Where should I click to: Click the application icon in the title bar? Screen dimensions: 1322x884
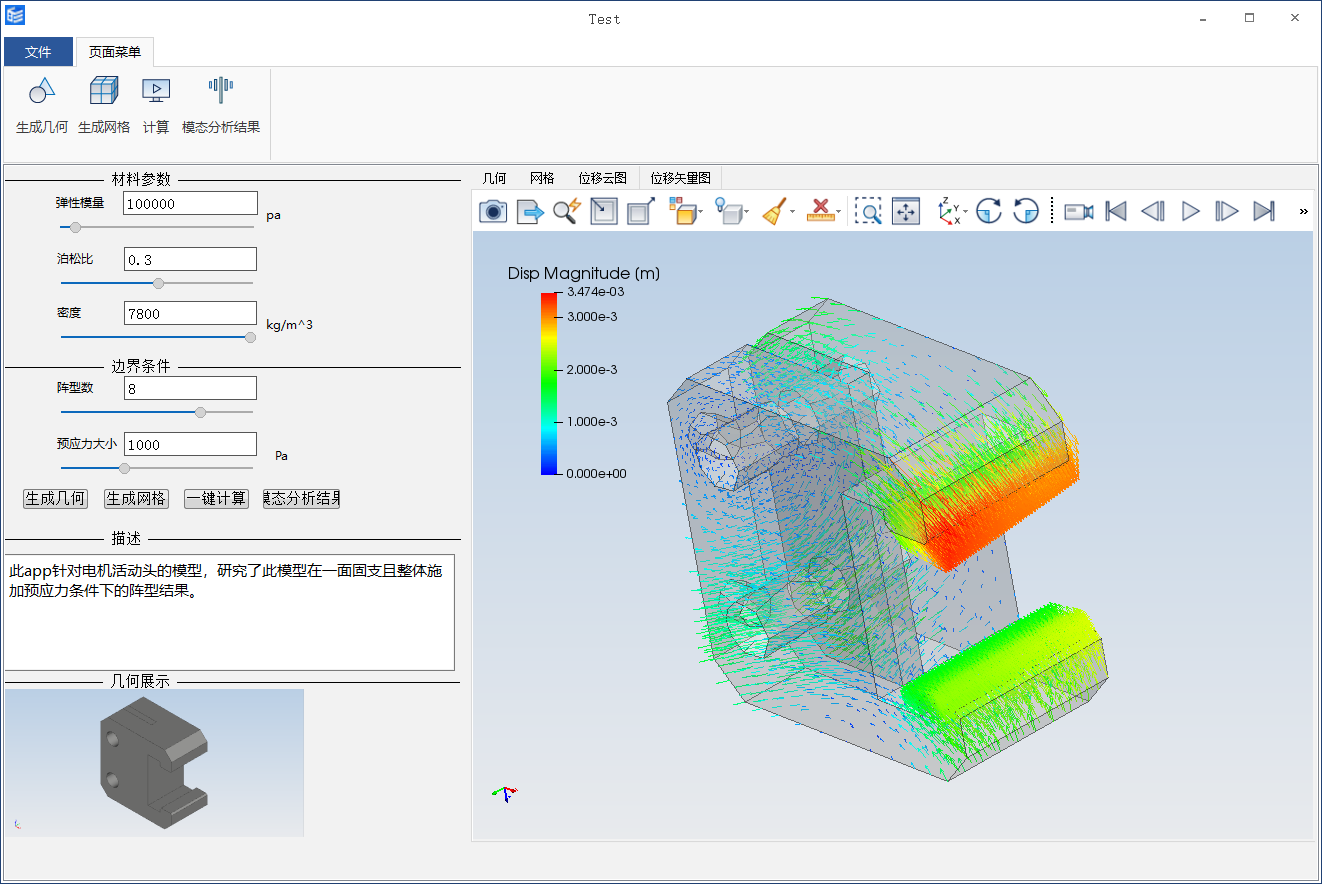15,15
